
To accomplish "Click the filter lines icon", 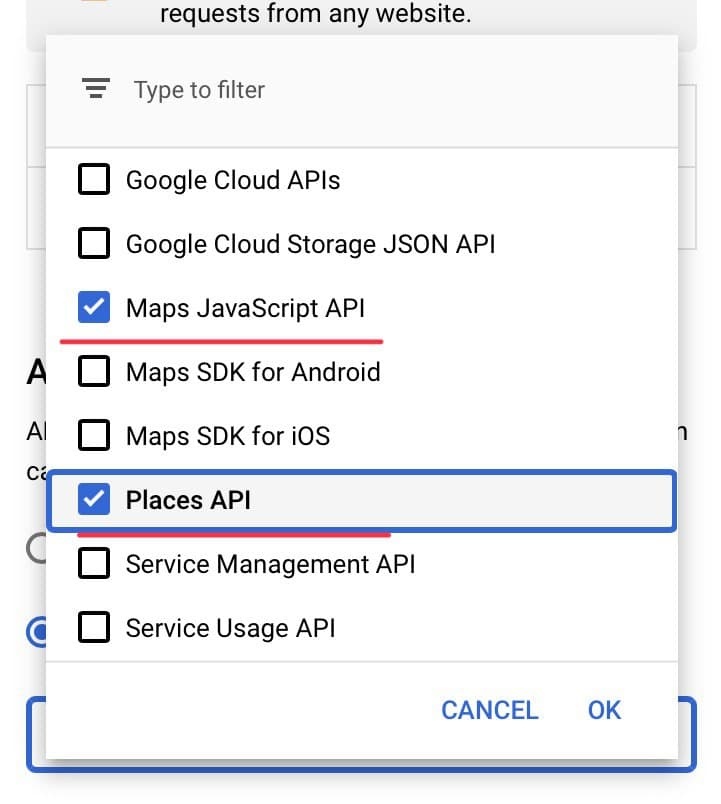I will click(96, 88).
